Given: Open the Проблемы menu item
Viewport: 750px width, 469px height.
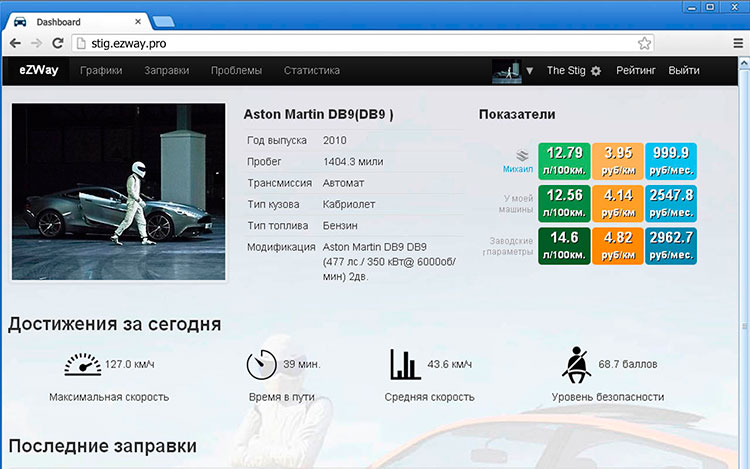Looking at the screenshot, I should coord(236,70).
